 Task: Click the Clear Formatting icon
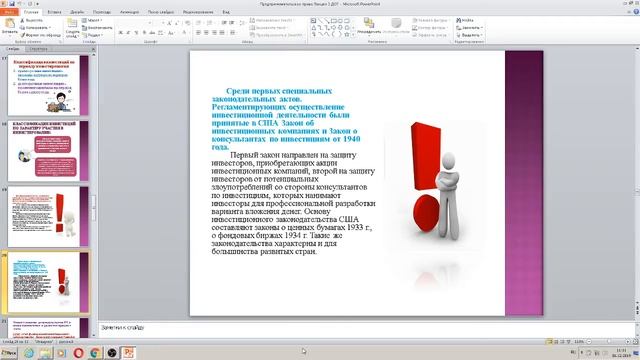click(187, 23)
